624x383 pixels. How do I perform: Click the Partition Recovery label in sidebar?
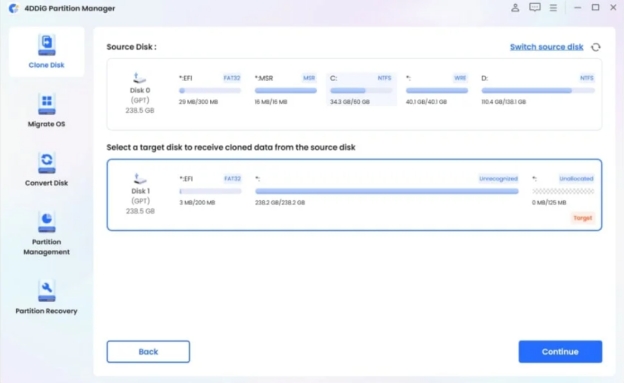coord(46,311)
